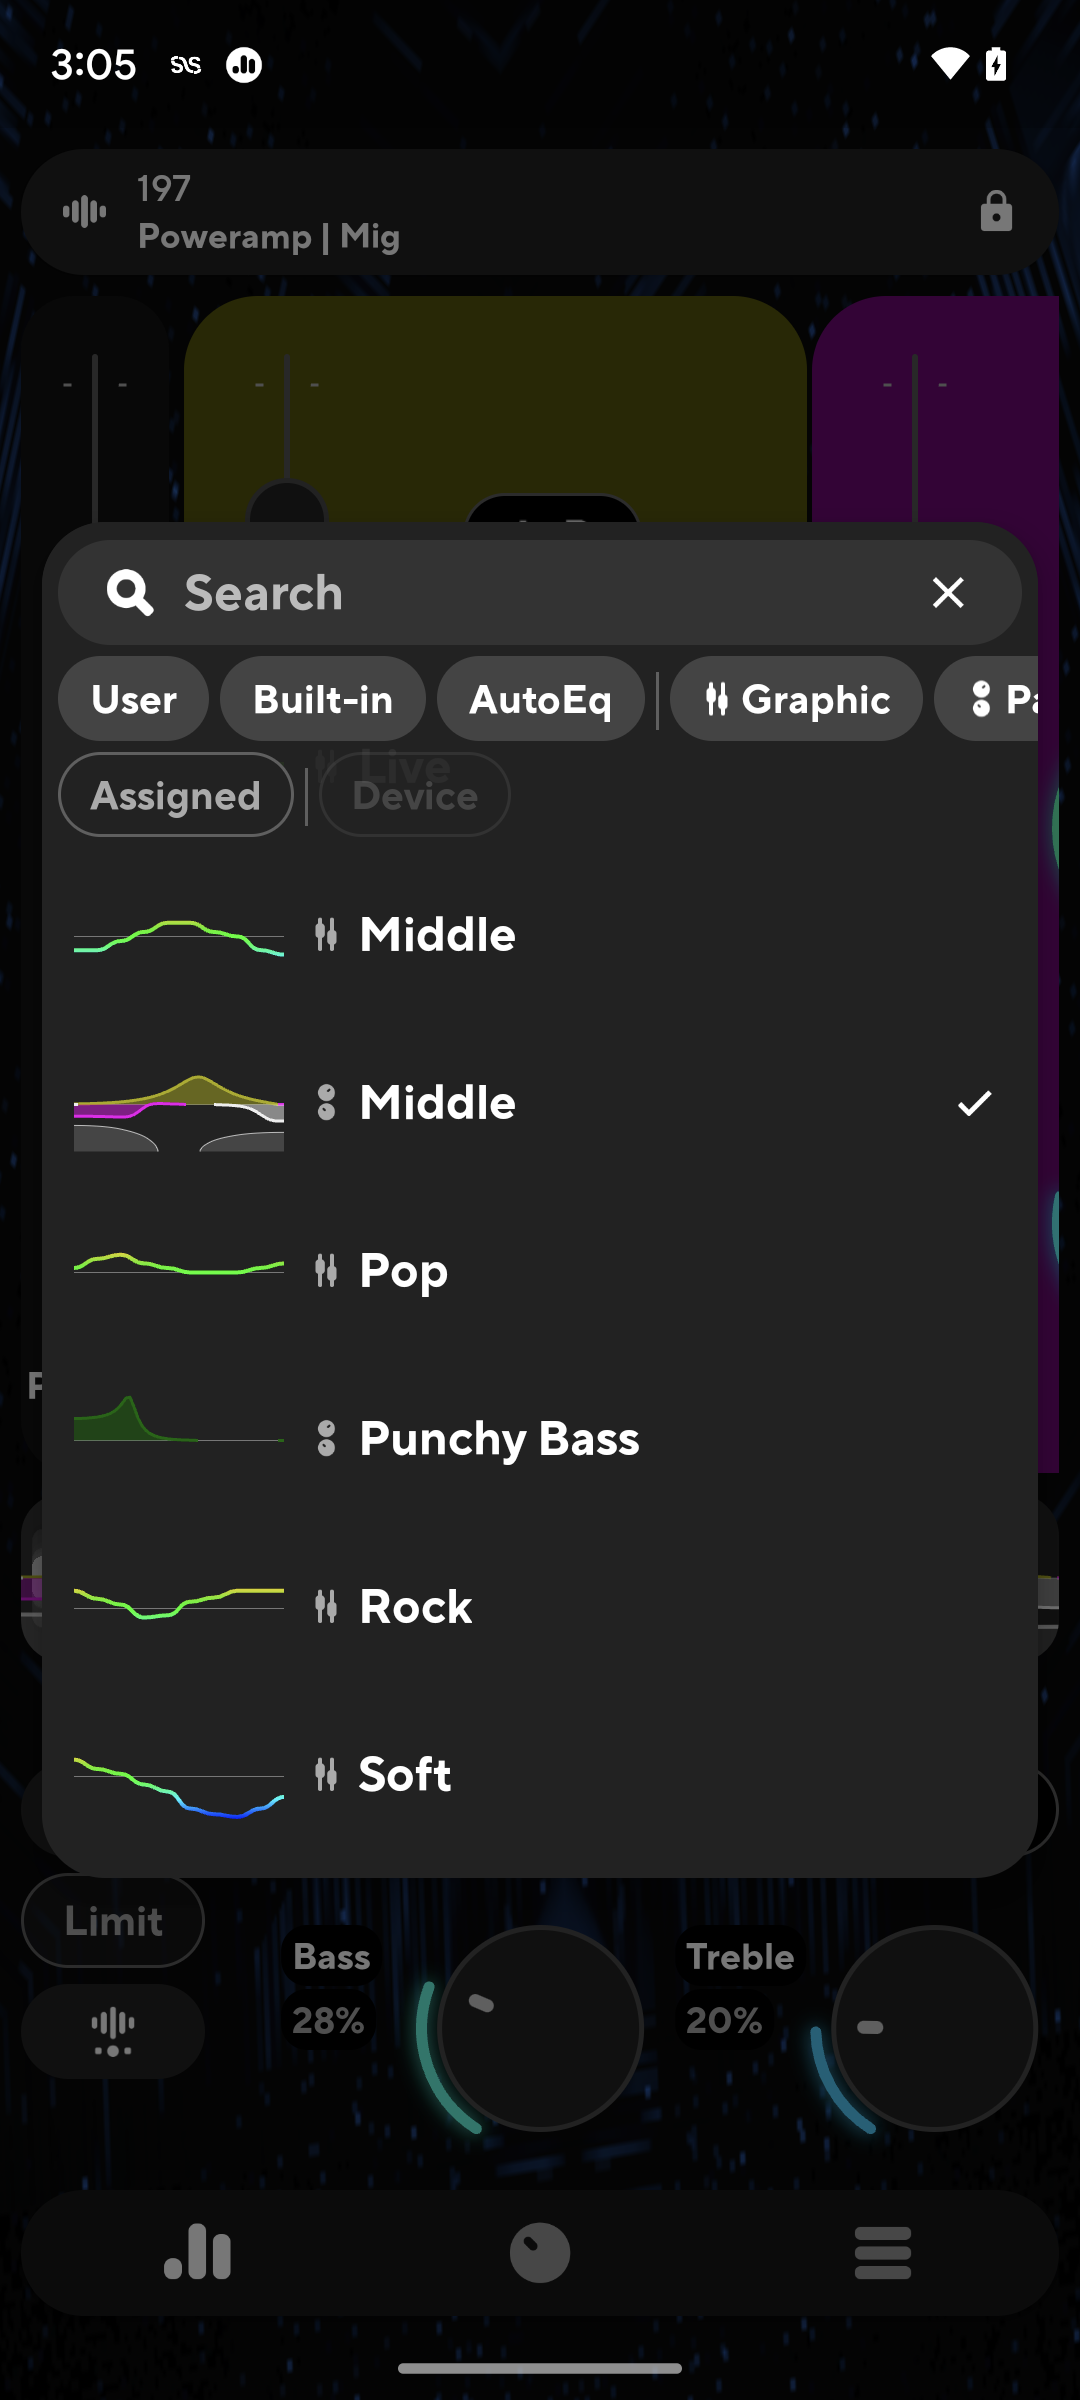Select the Rock preset
This screenshot has height=2400, width=1080.
point(414,1606)
